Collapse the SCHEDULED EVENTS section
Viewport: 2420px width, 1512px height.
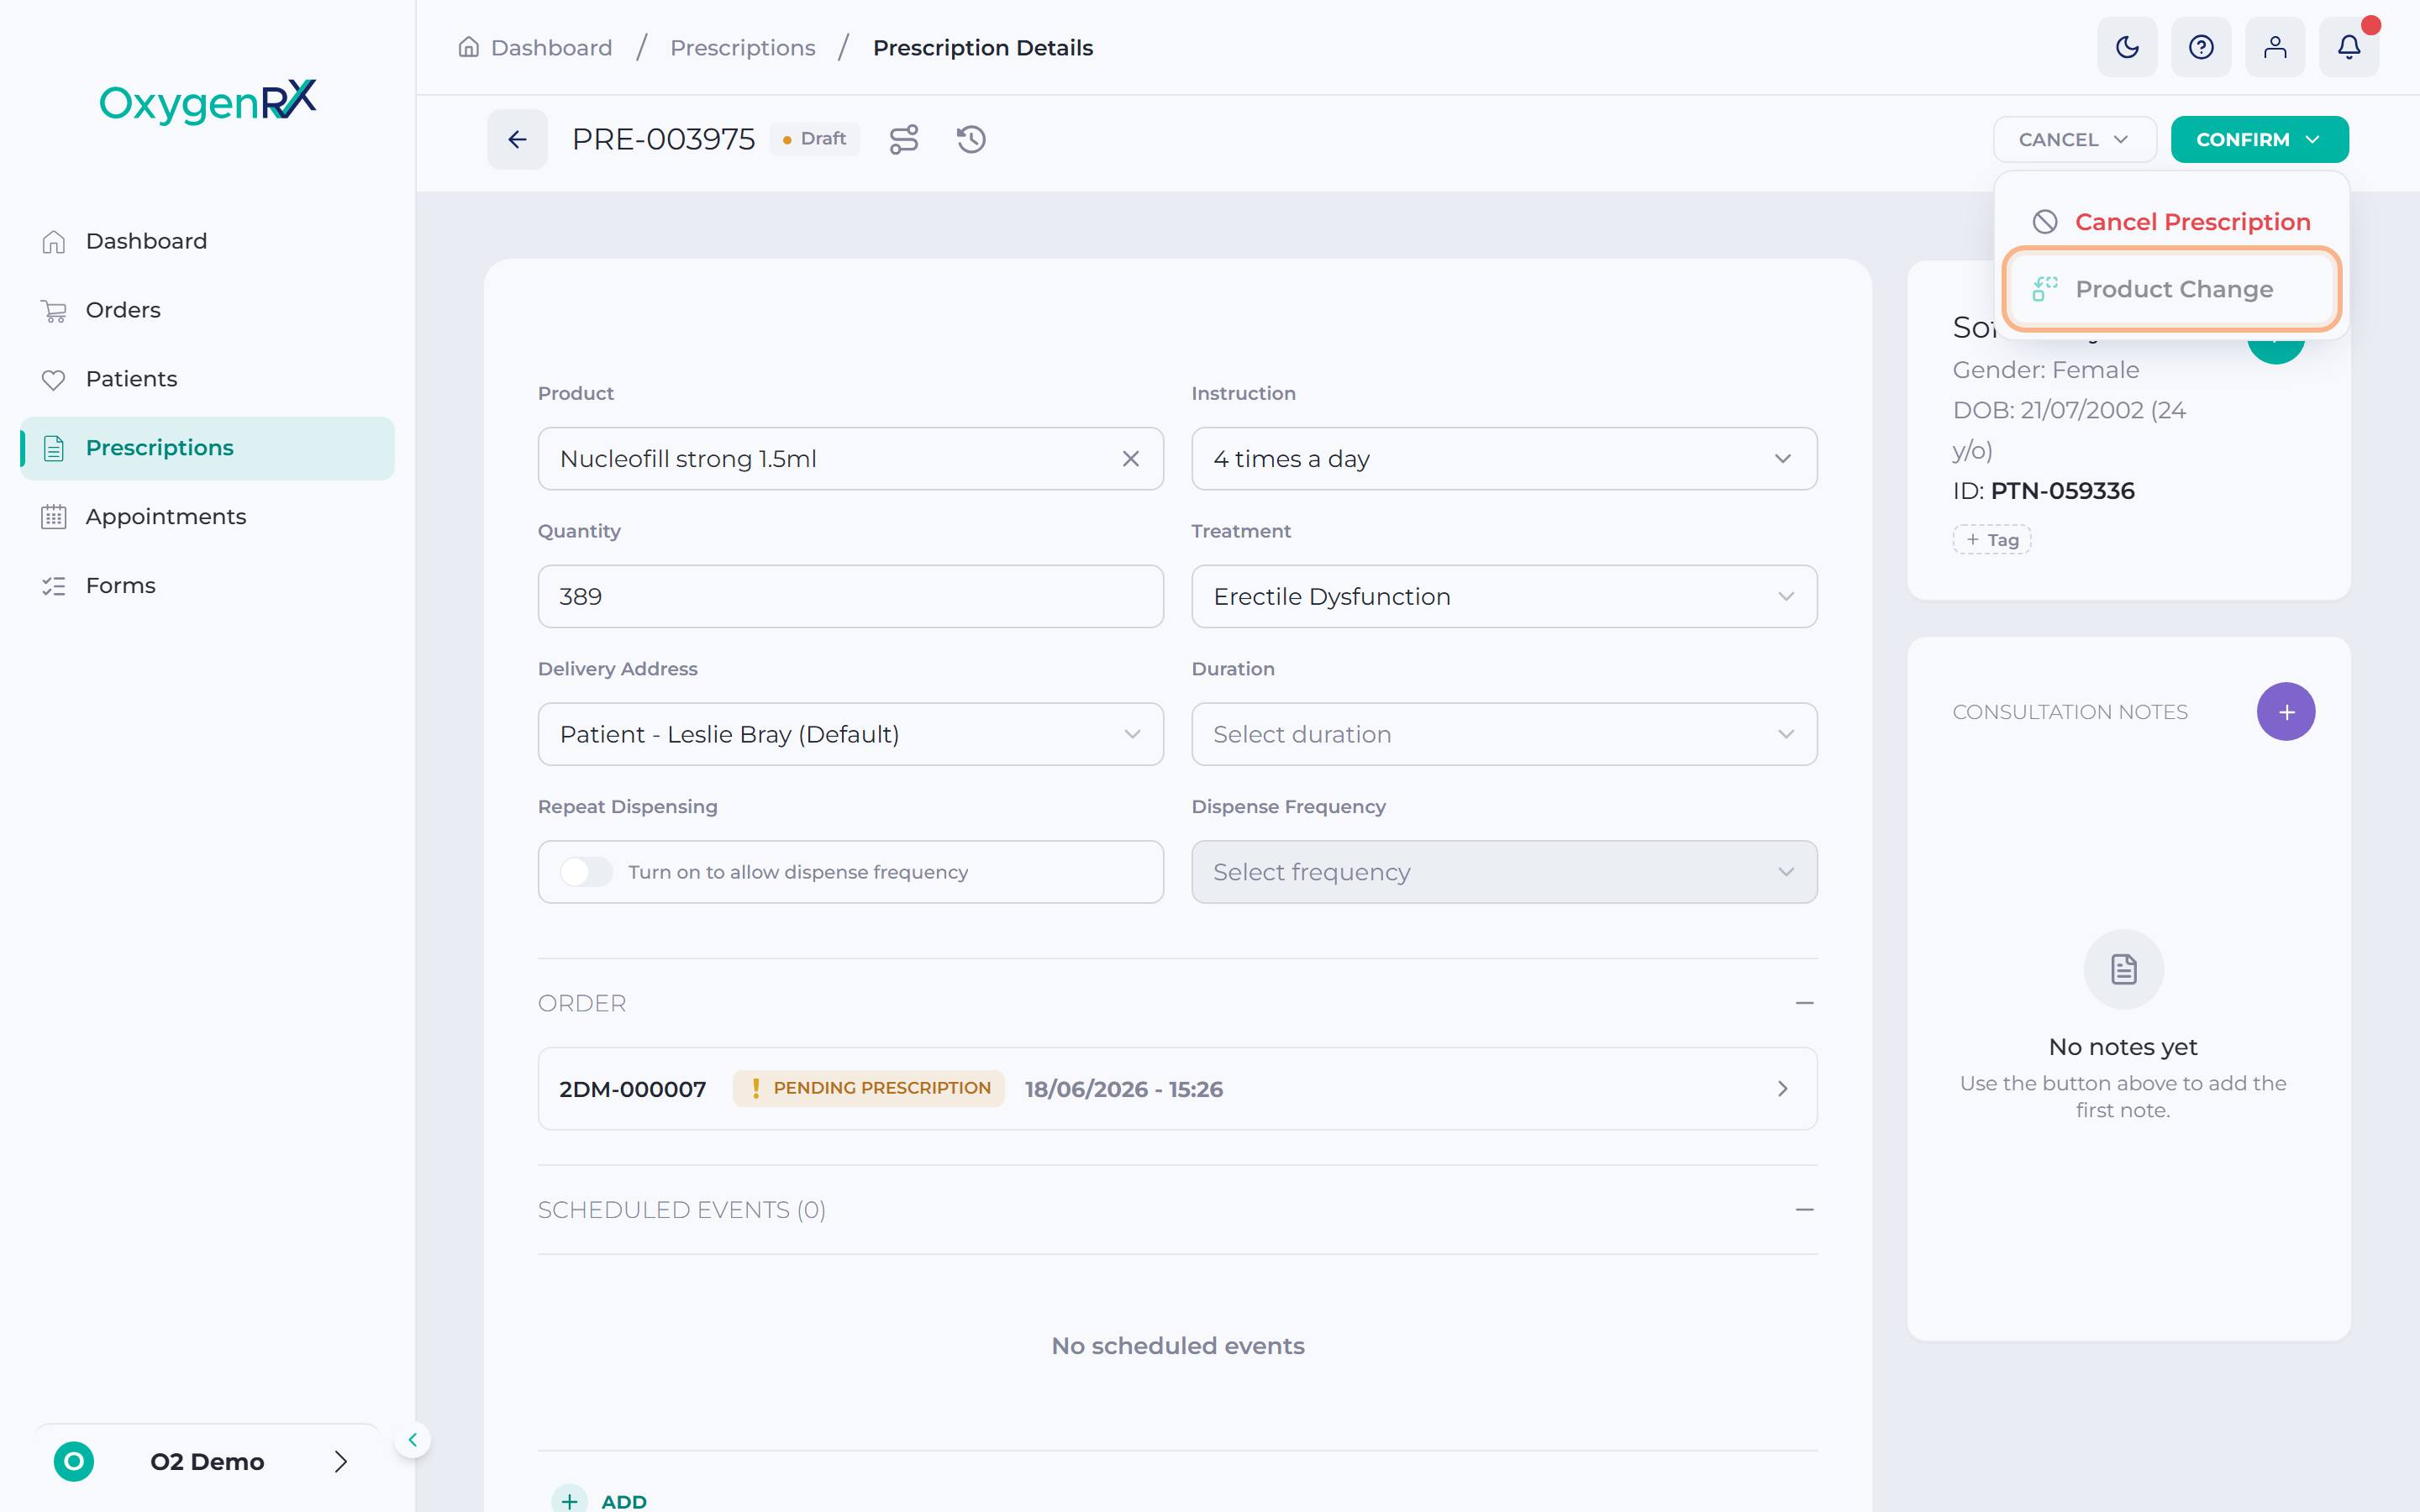1804,1210
